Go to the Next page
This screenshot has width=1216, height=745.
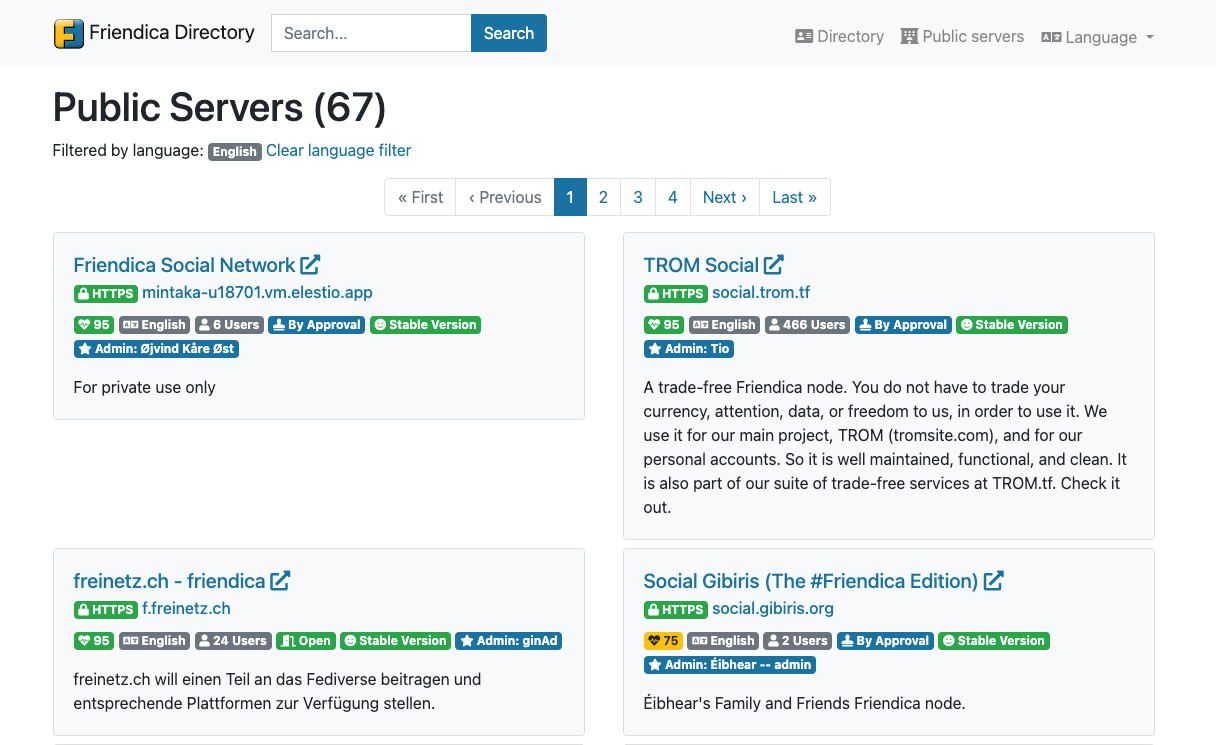(724, 197)
